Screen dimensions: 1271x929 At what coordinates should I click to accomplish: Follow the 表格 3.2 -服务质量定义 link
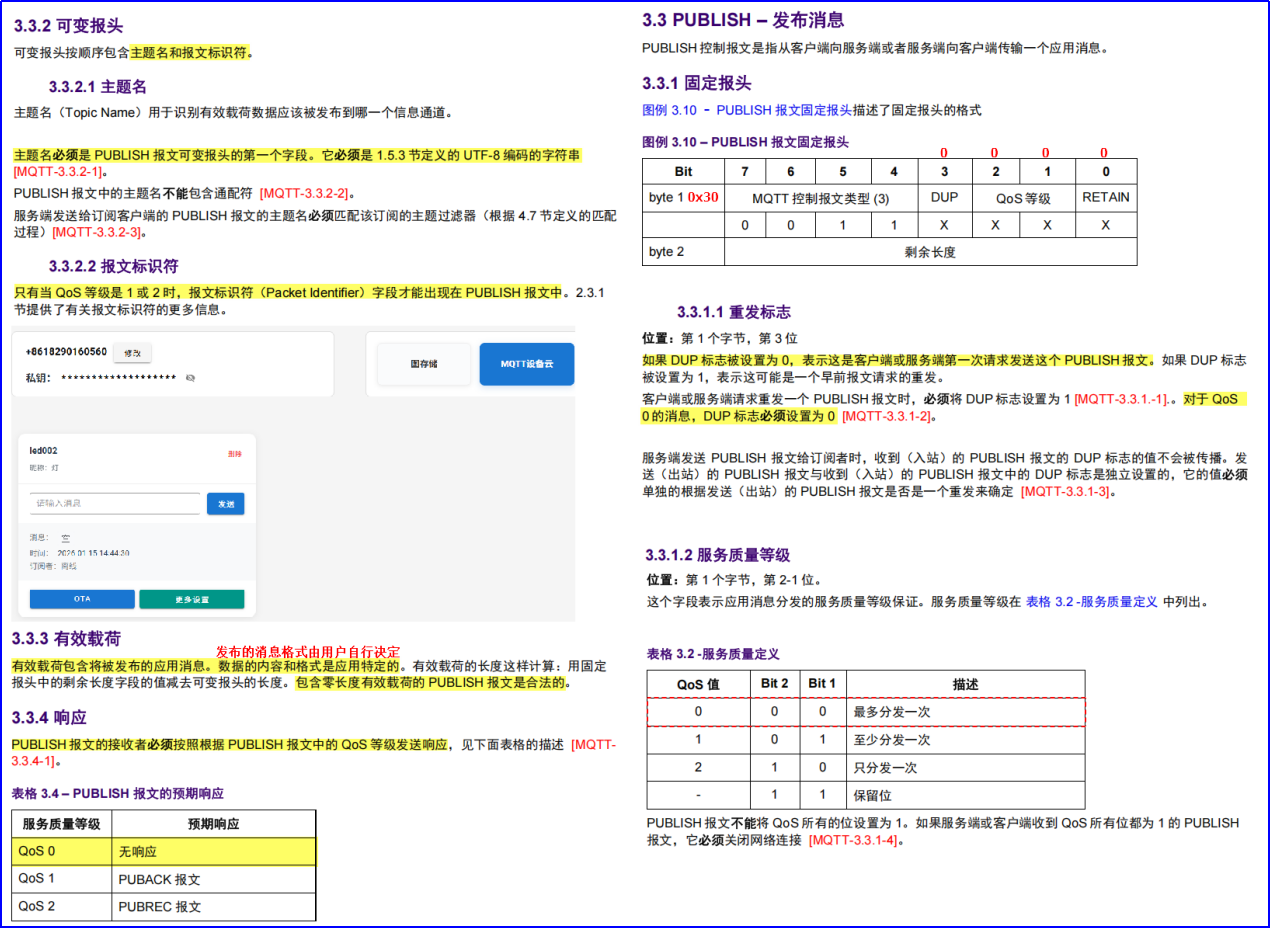[x=1092, y=602]
